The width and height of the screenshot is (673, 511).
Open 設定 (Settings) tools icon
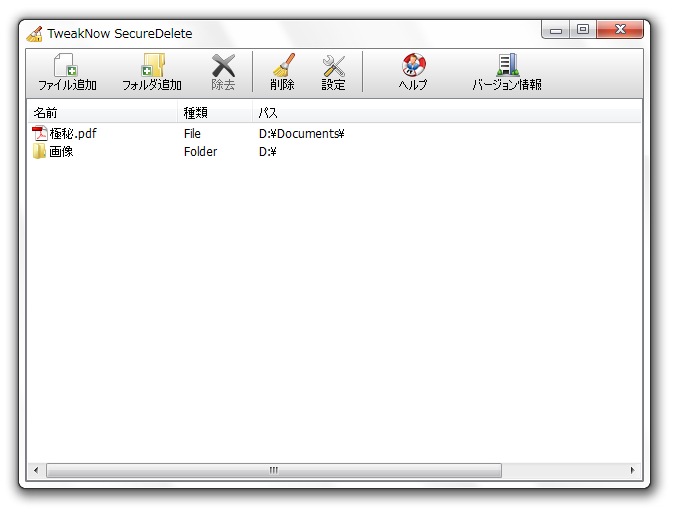pos(333,66)
